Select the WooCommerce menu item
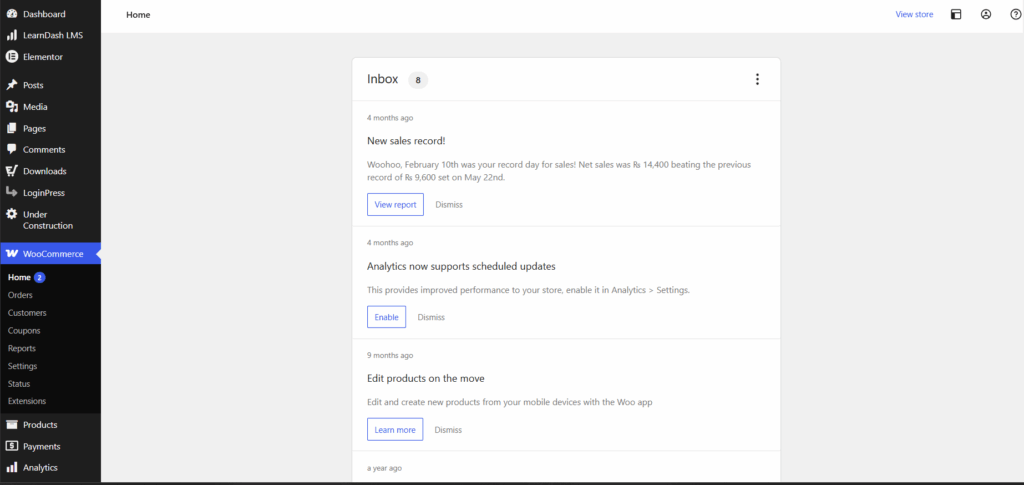The image size is (1024, 485). pos(50,254)
